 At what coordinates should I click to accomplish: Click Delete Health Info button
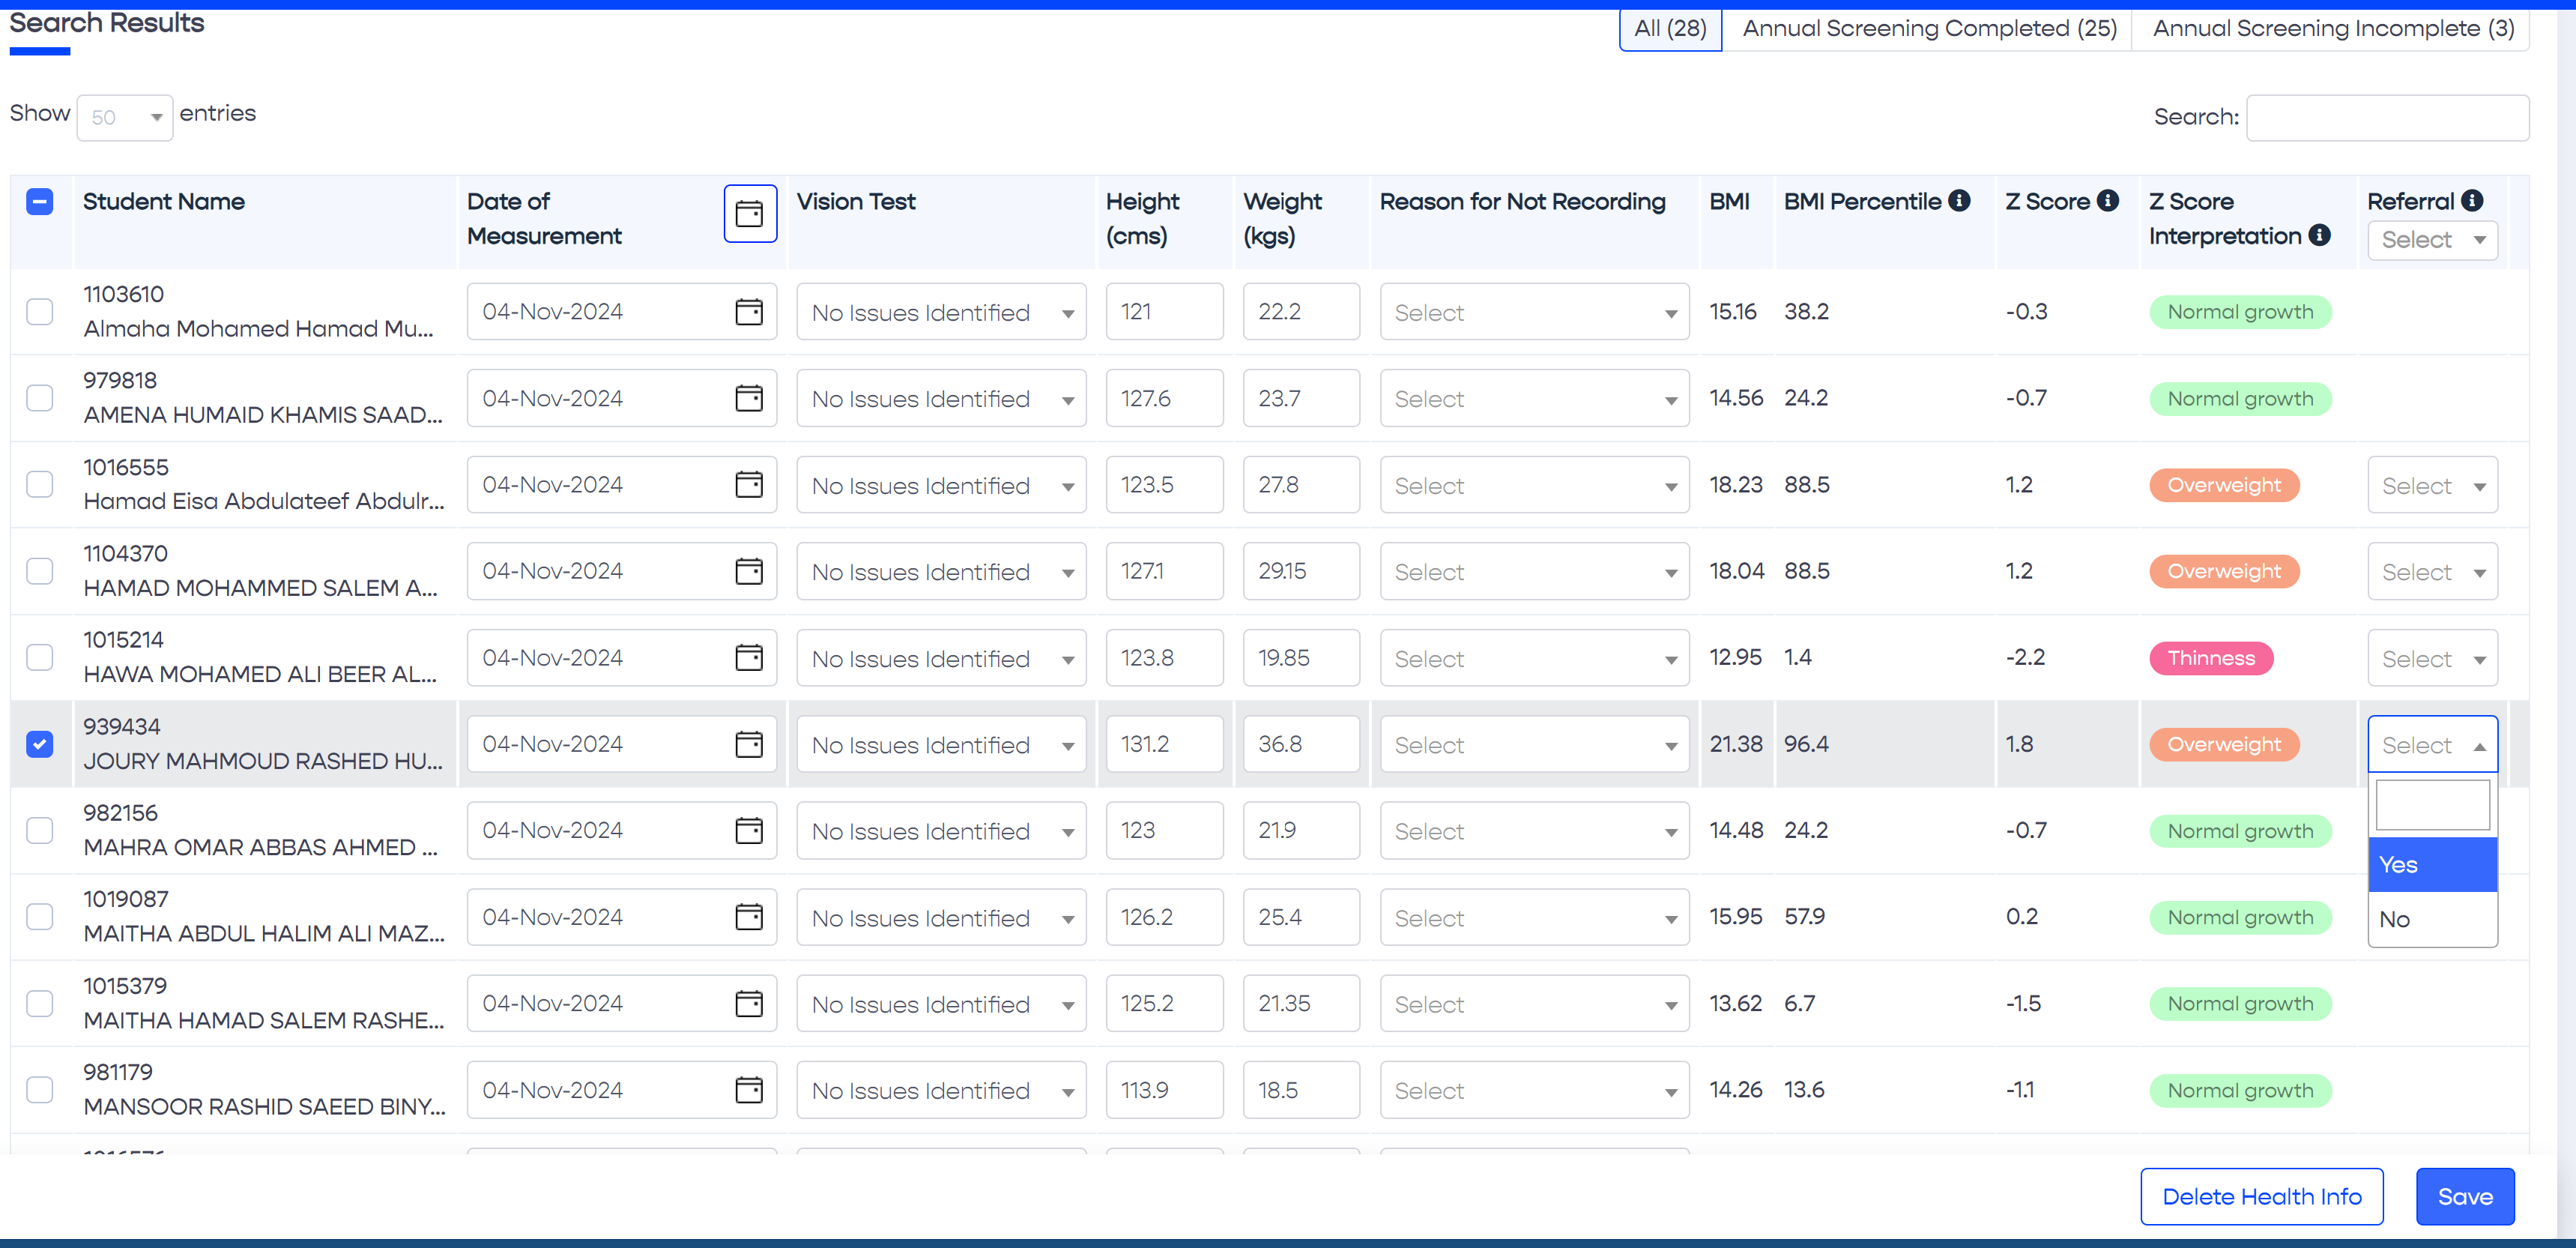pyautogui.click(x=2261, y=1197)
